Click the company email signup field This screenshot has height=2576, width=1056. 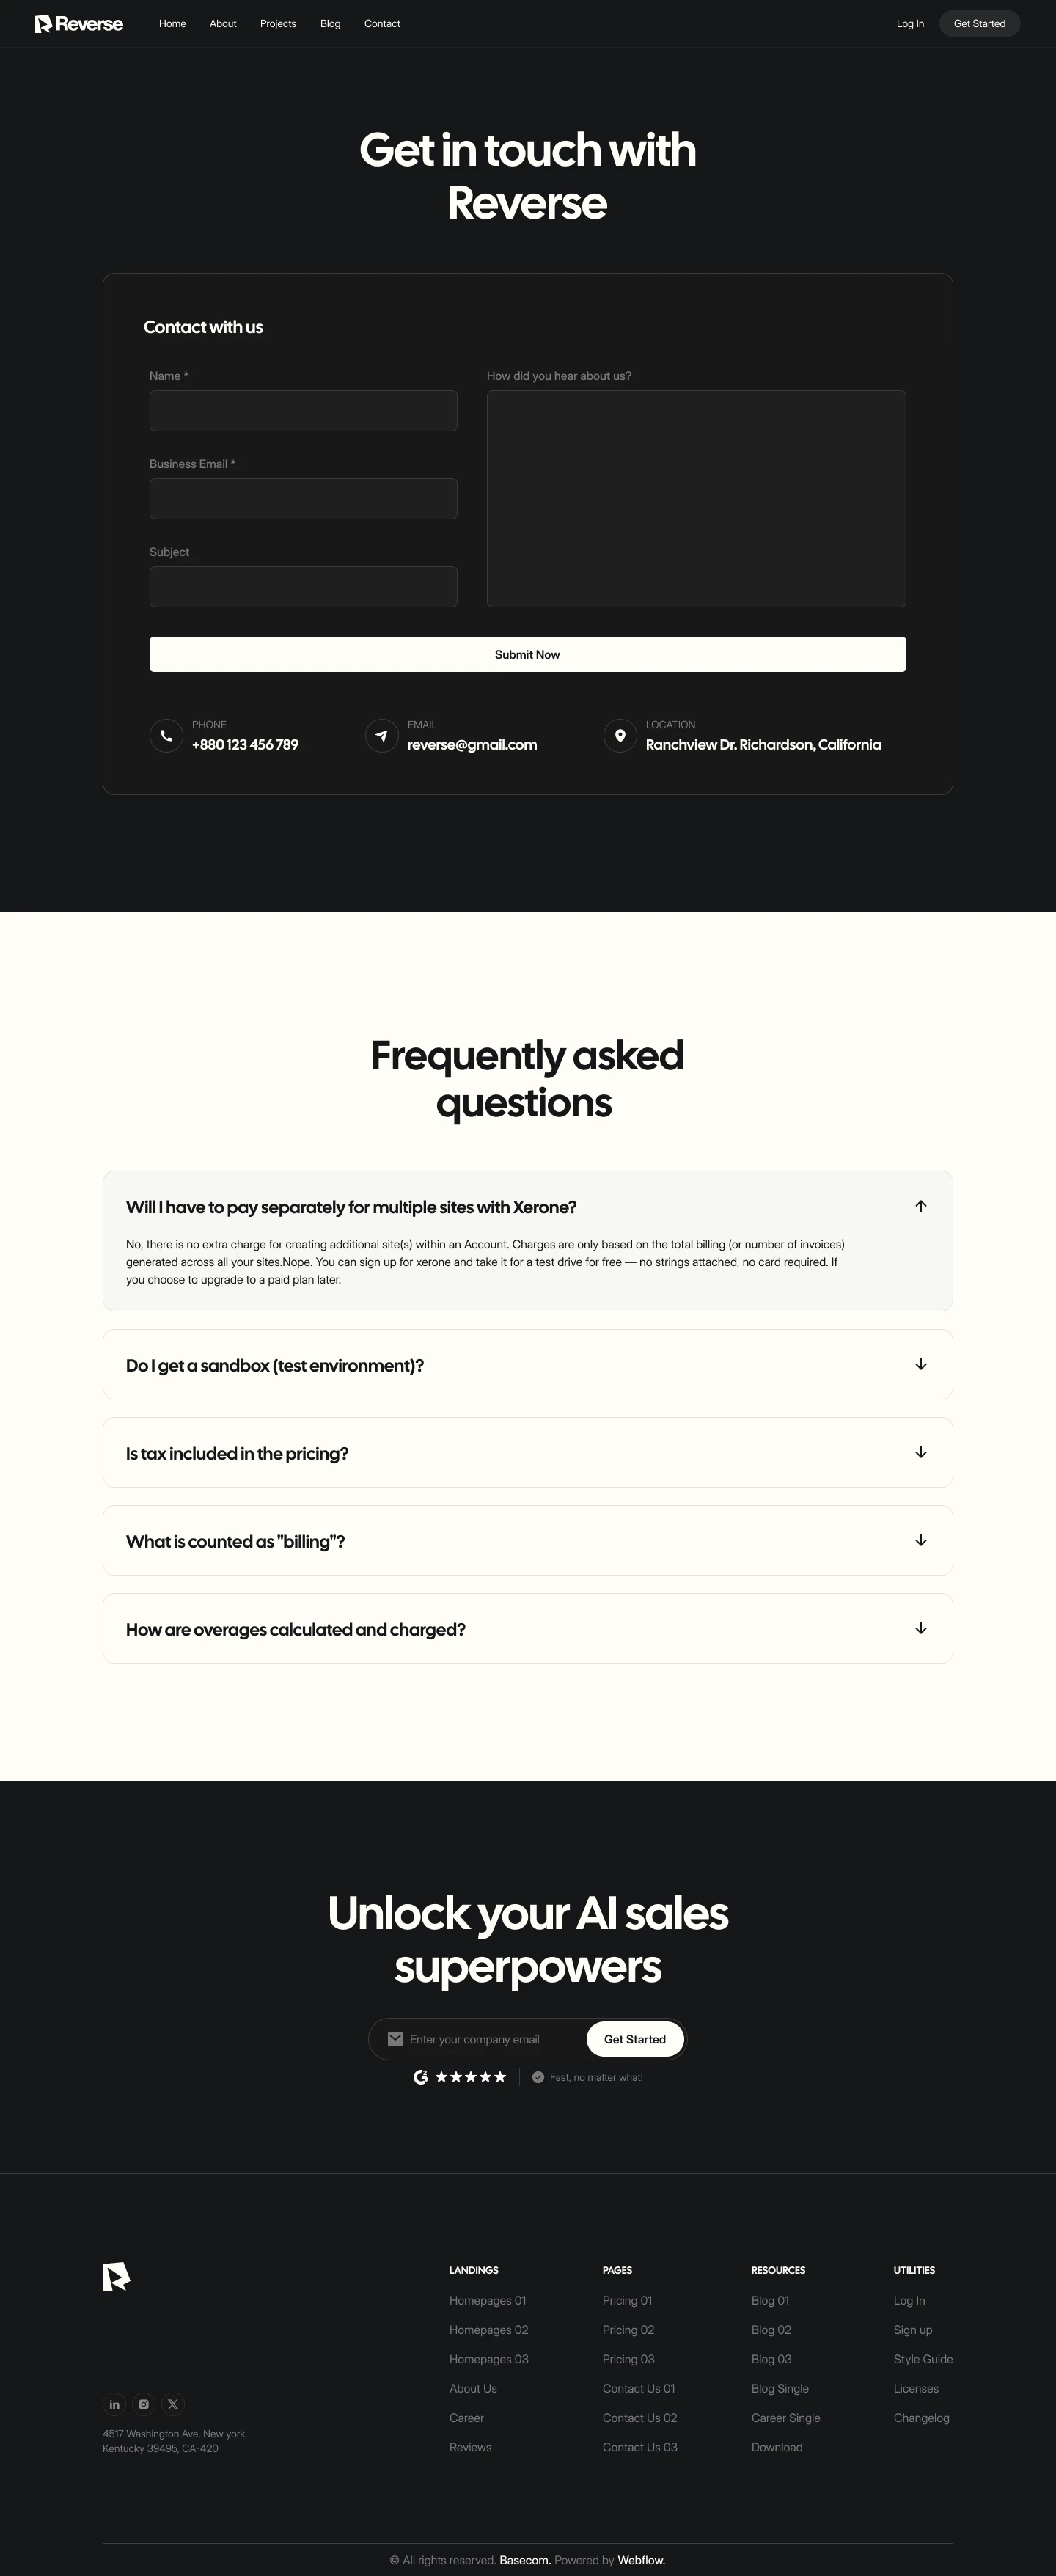[490, 2039]
